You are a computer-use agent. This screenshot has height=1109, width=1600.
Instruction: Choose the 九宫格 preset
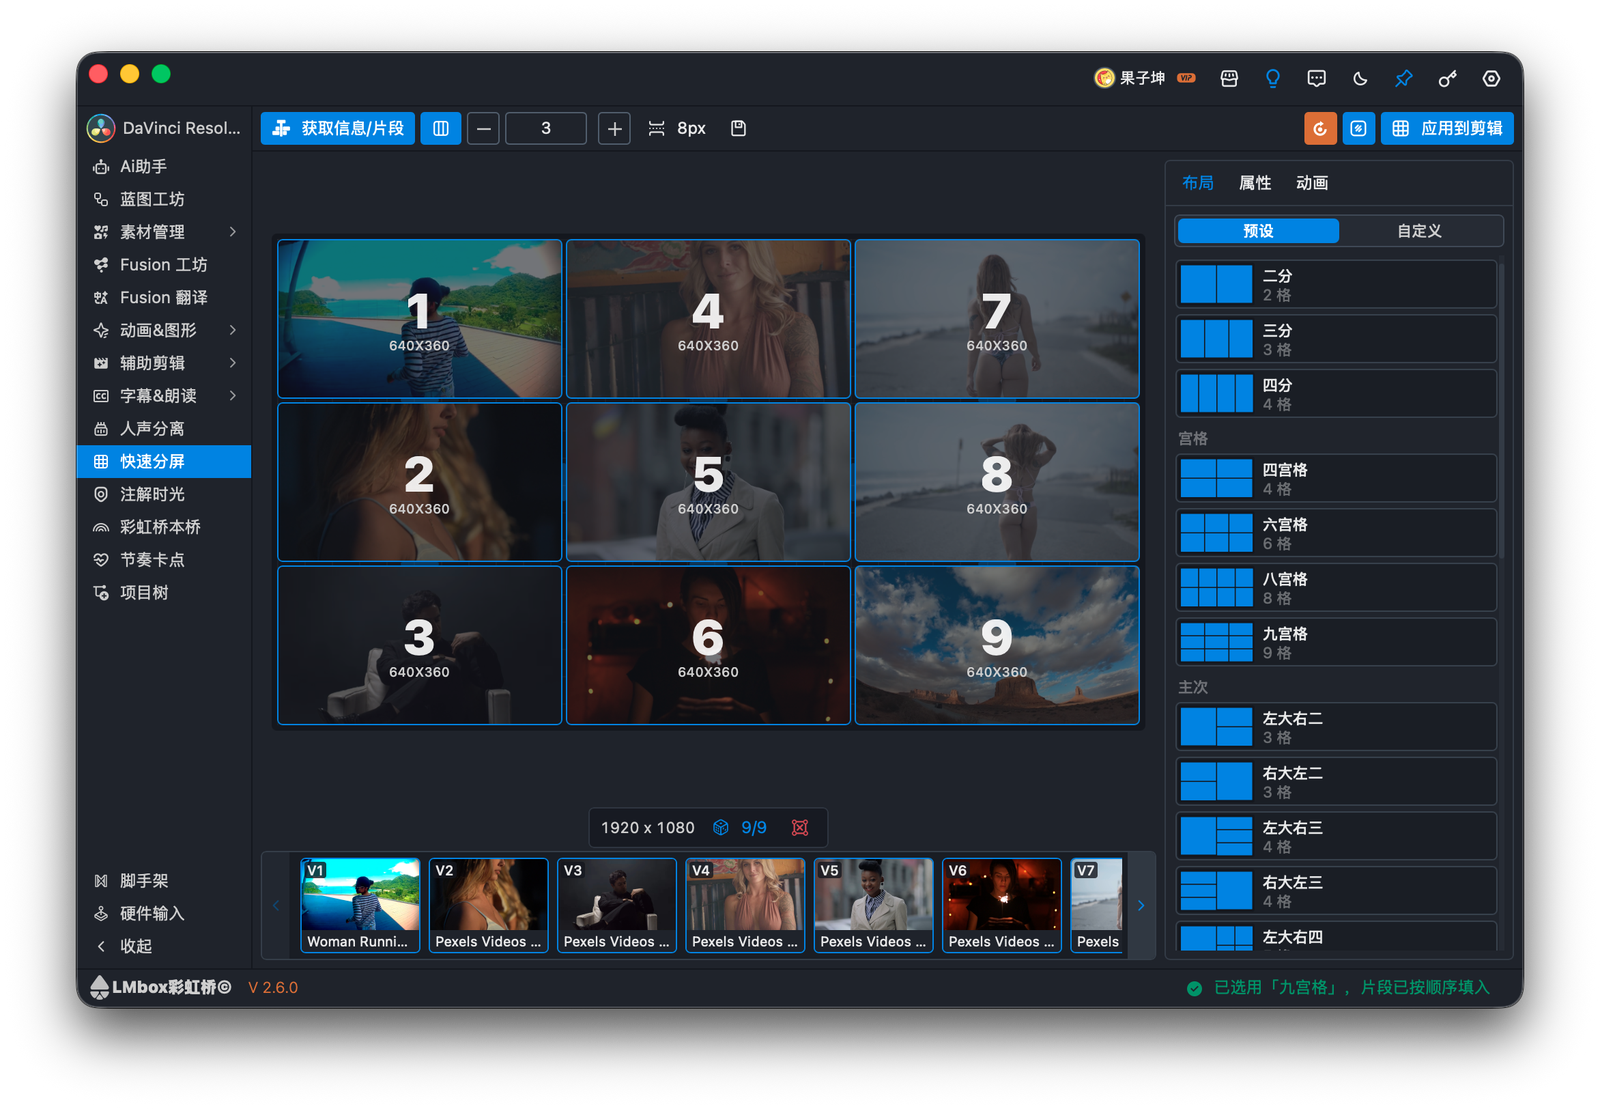1336,642
